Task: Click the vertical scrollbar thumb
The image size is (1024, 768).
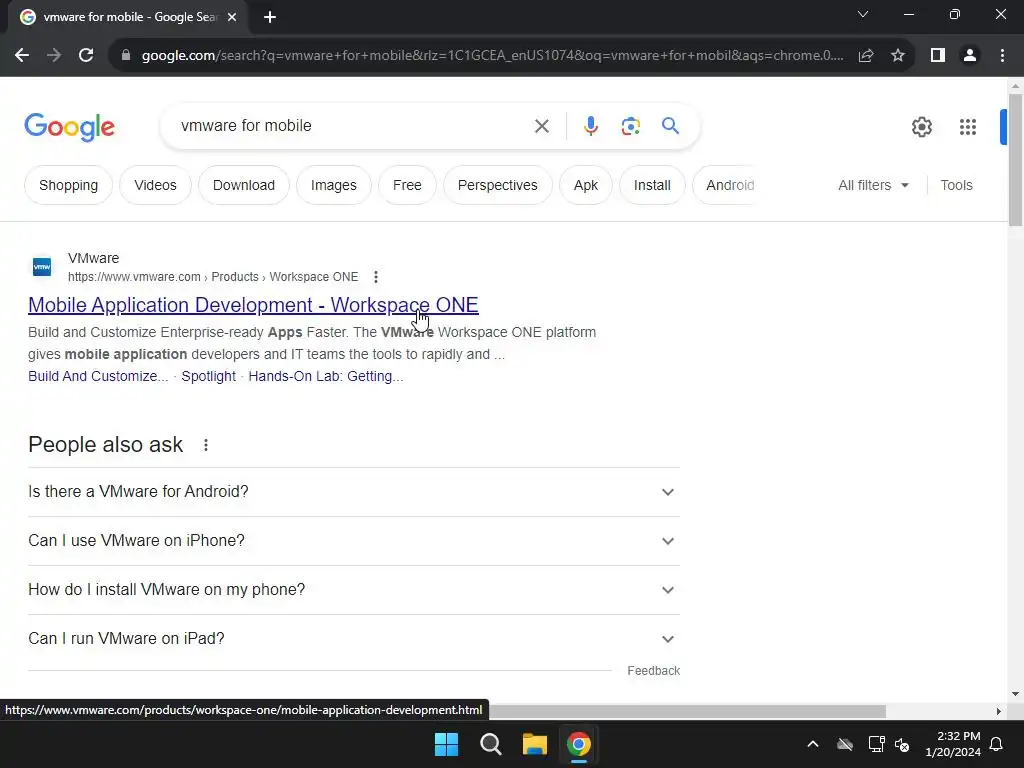Action: click(x=1015, y=161)
